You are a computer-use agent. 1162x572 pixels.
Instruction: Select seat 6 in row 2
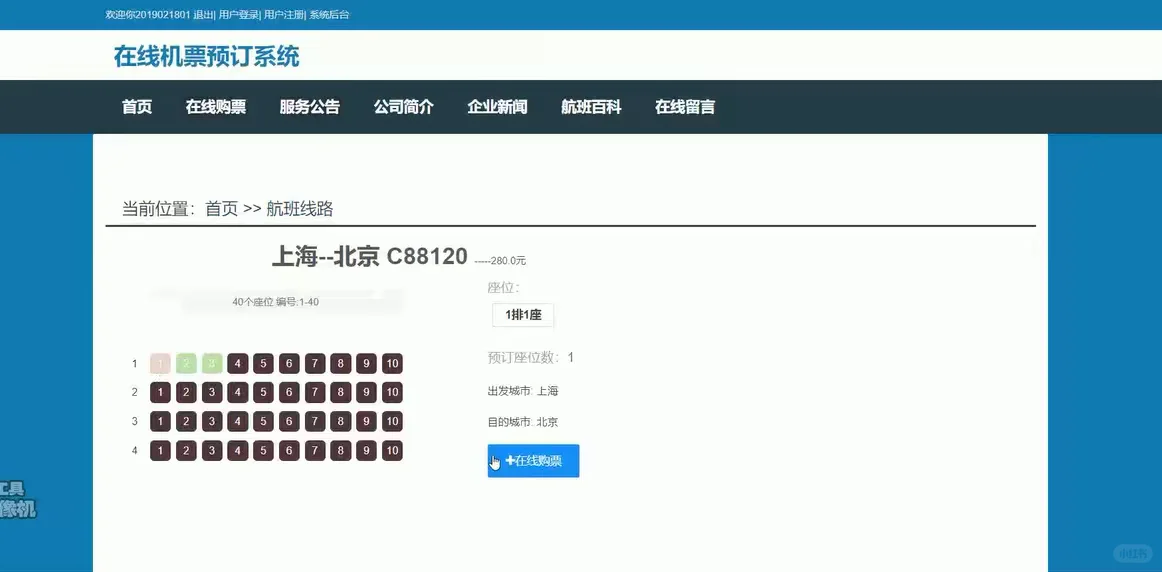pos(289,392)
